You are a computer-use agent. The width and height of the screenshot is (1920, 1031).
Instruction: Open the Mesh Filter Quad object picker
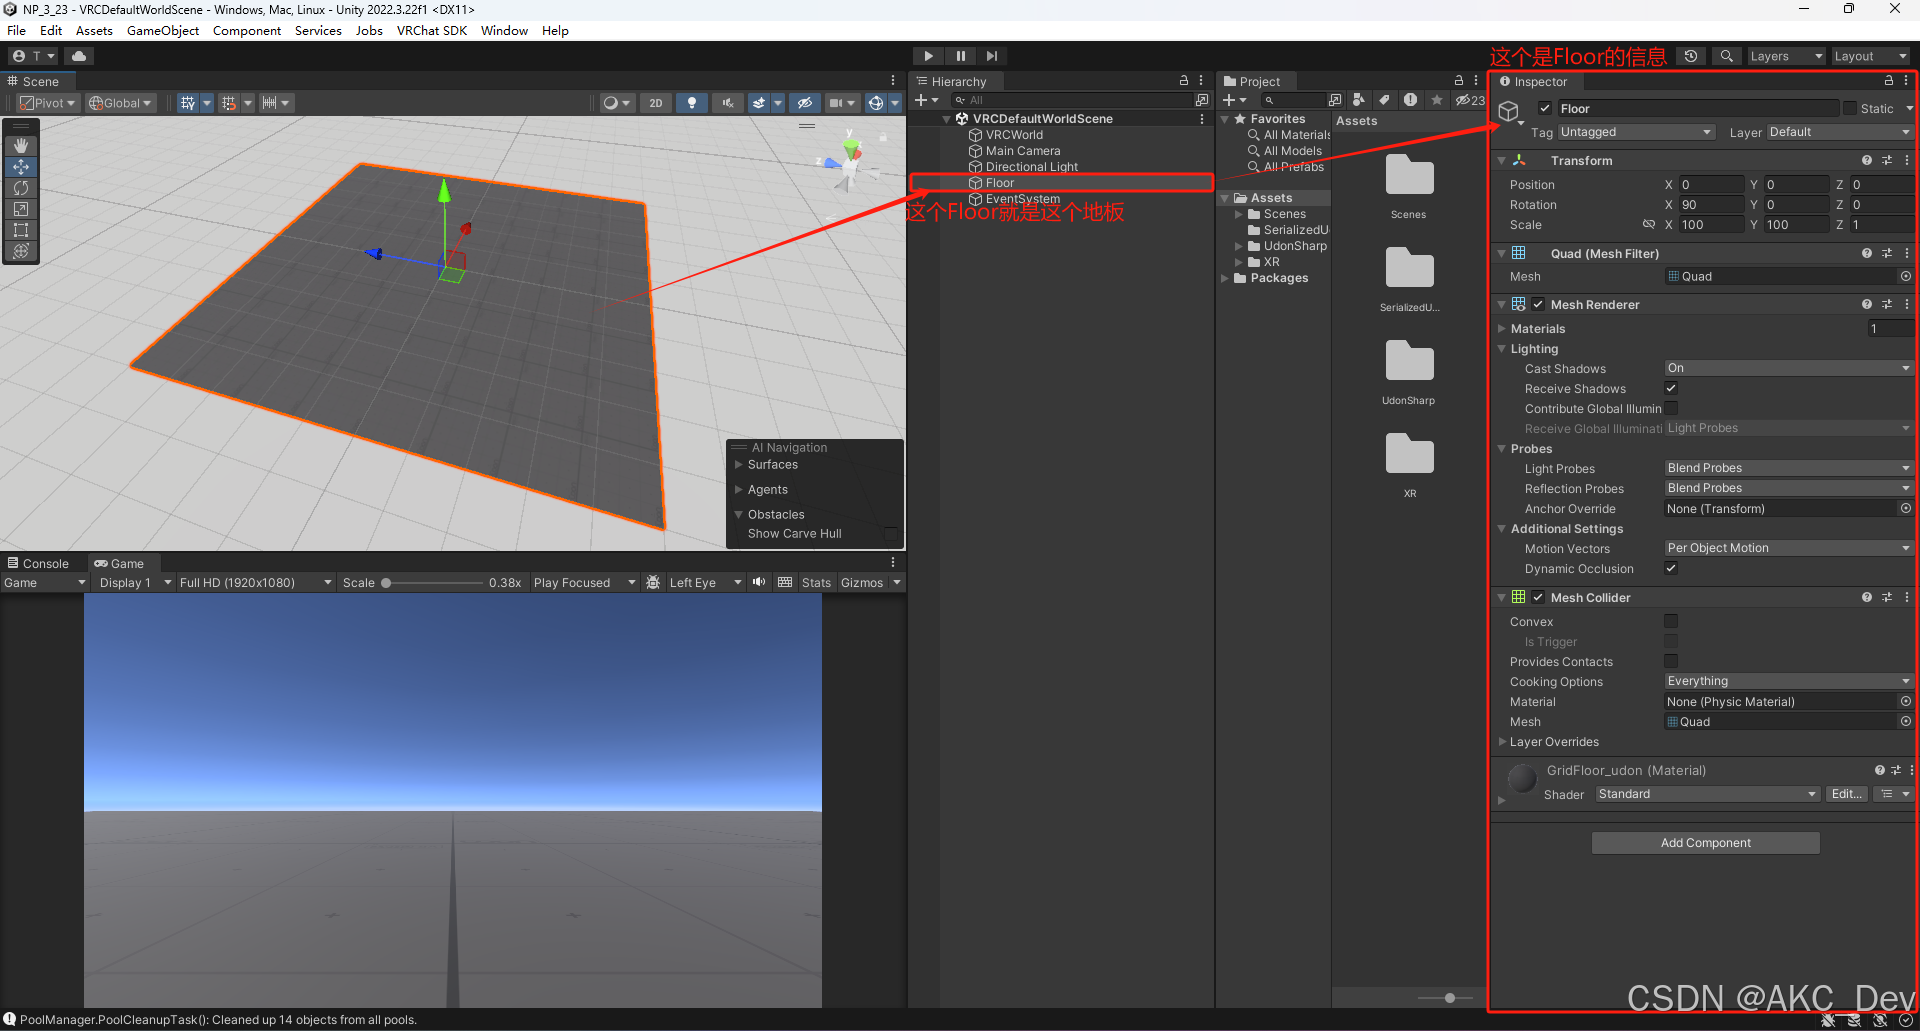pos(1905,277)
